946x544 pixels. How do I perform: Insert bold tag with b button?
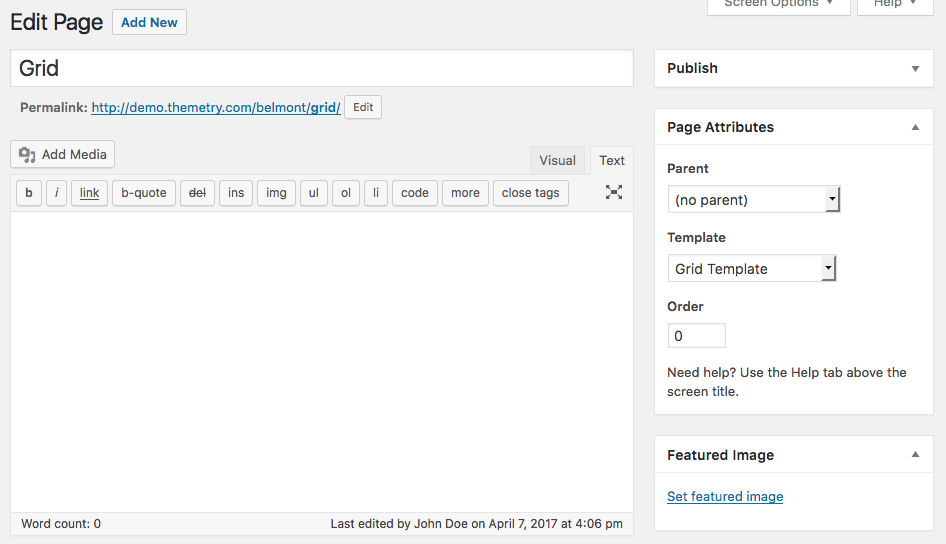pos(29,193)
